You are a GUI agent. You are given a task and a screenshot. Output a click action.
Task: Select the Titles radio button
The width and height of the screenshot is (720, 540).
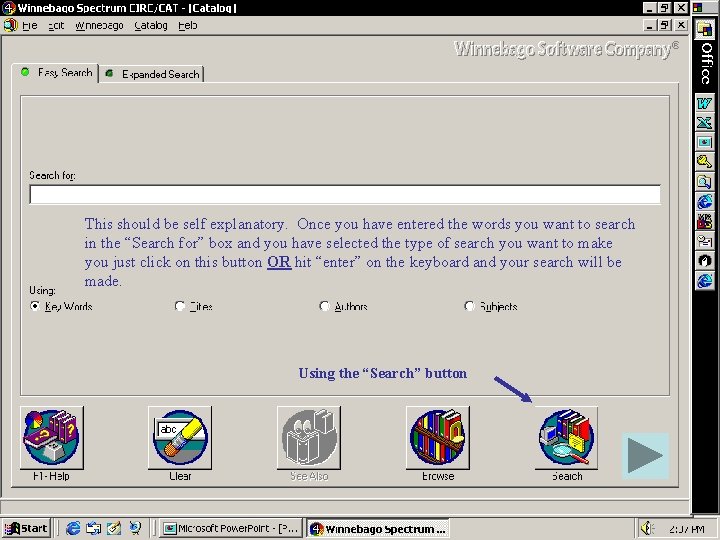pyautogui.click(x=180, y=306)
